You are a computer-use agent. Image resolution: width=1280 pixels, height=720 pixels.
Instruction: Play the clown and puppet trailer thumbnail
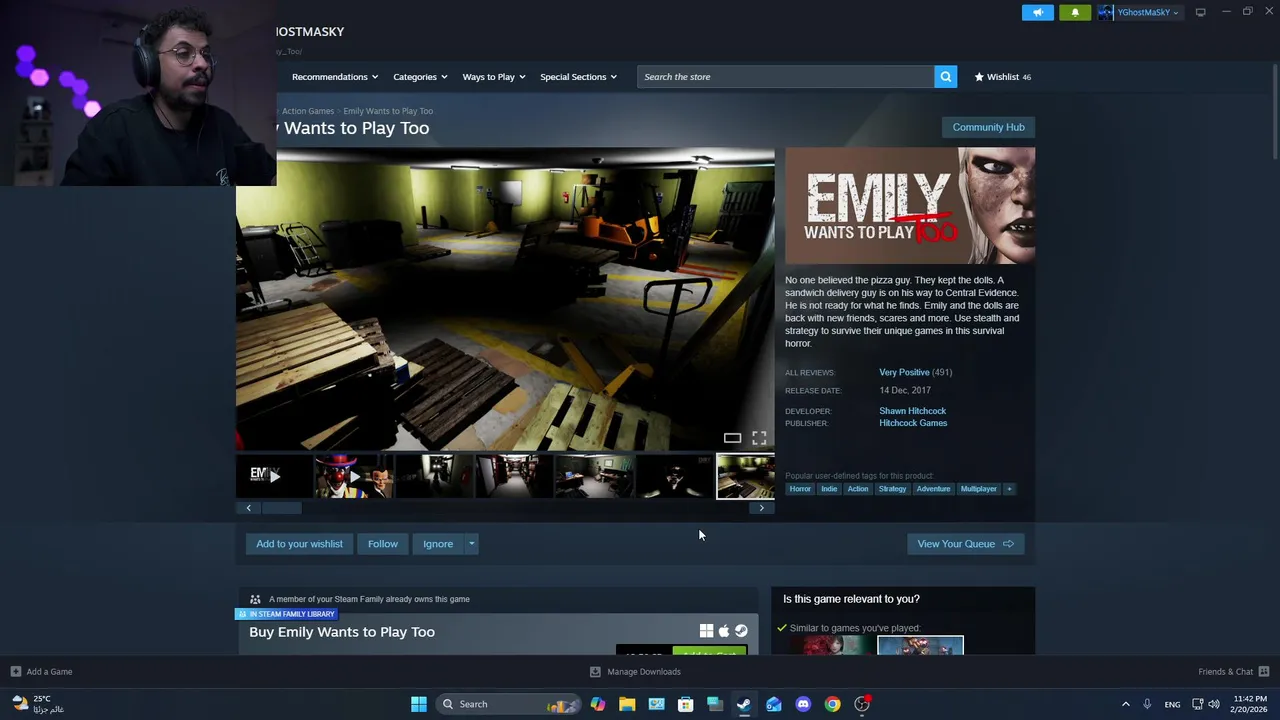click(353, 476)
